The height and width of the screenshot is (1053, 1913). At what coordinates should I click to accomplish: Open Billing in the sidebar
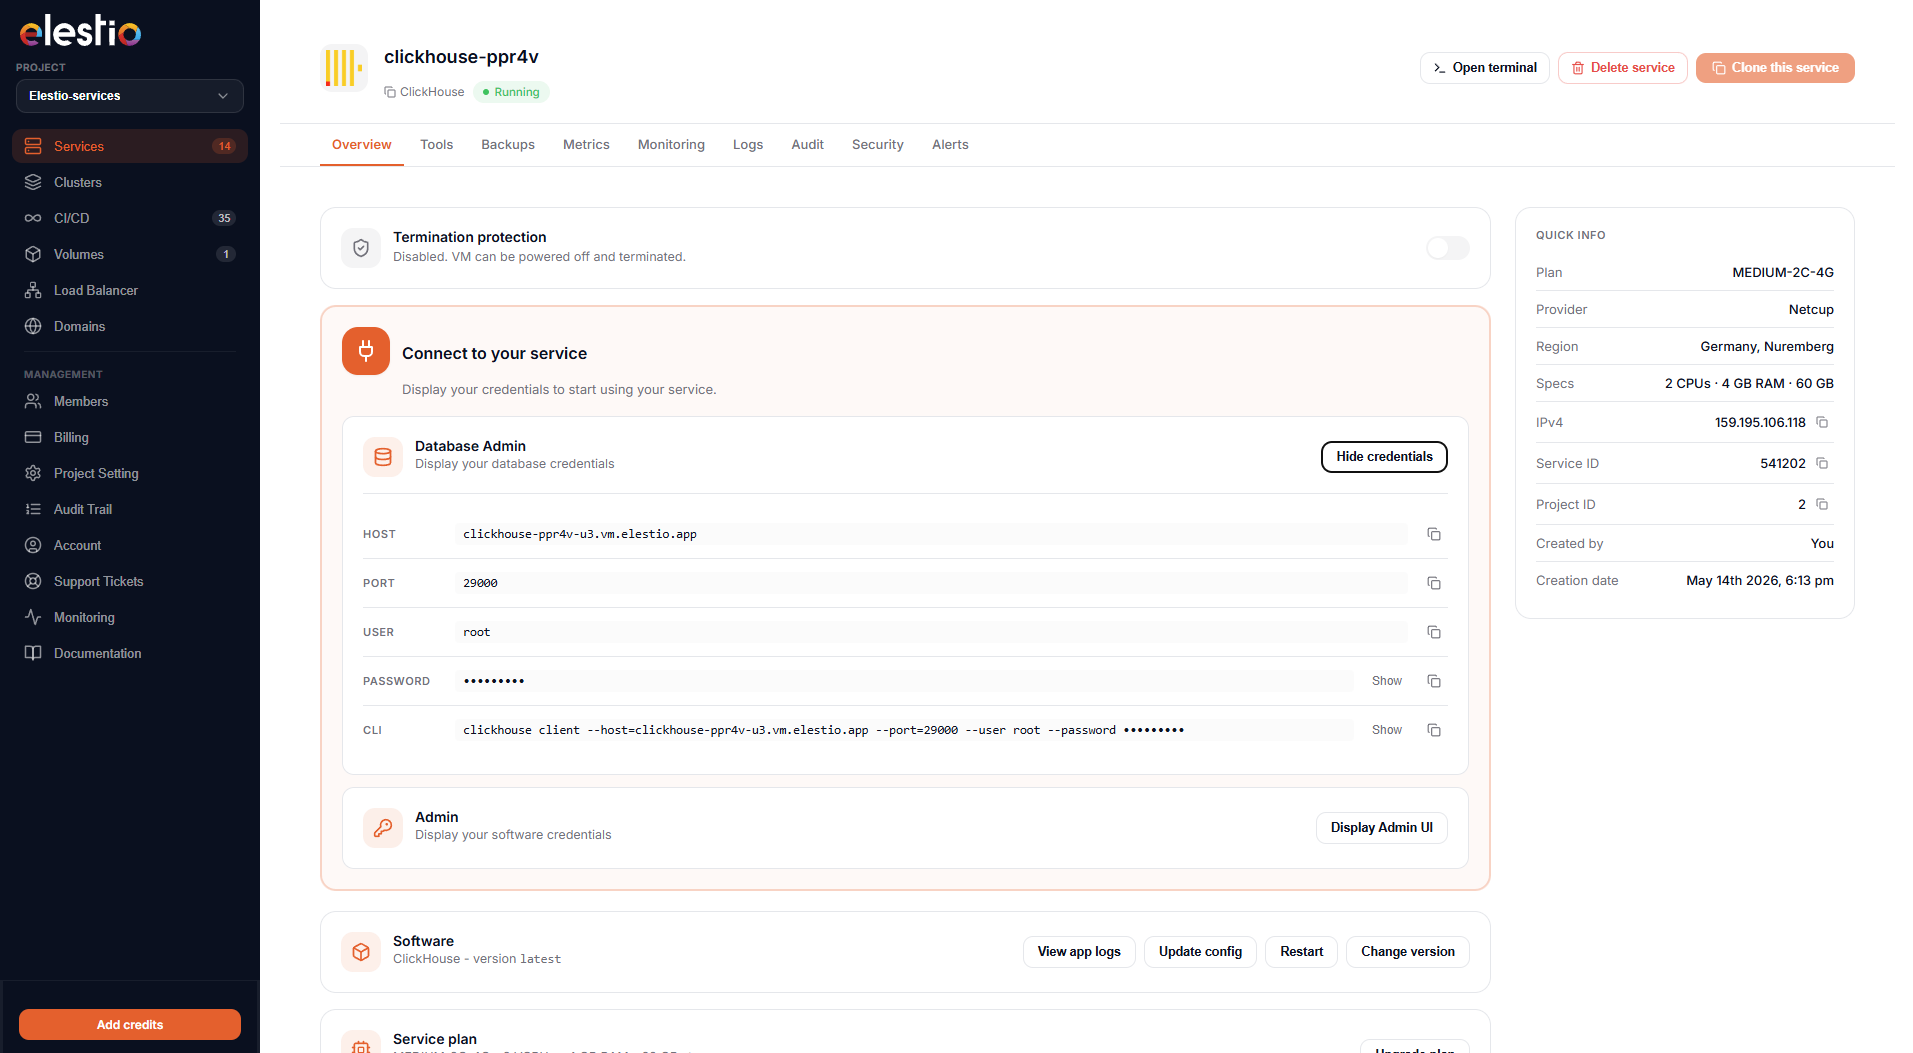point(130,437)
